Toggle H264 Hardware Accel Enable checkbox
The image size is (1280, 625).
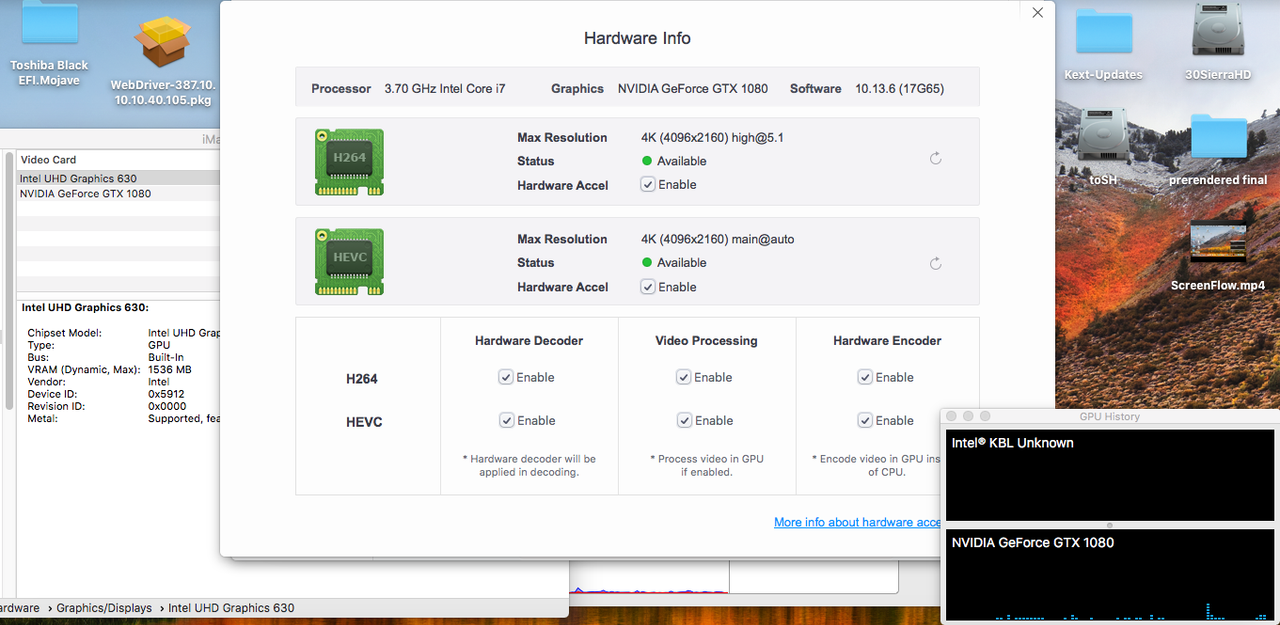[648, 185]
